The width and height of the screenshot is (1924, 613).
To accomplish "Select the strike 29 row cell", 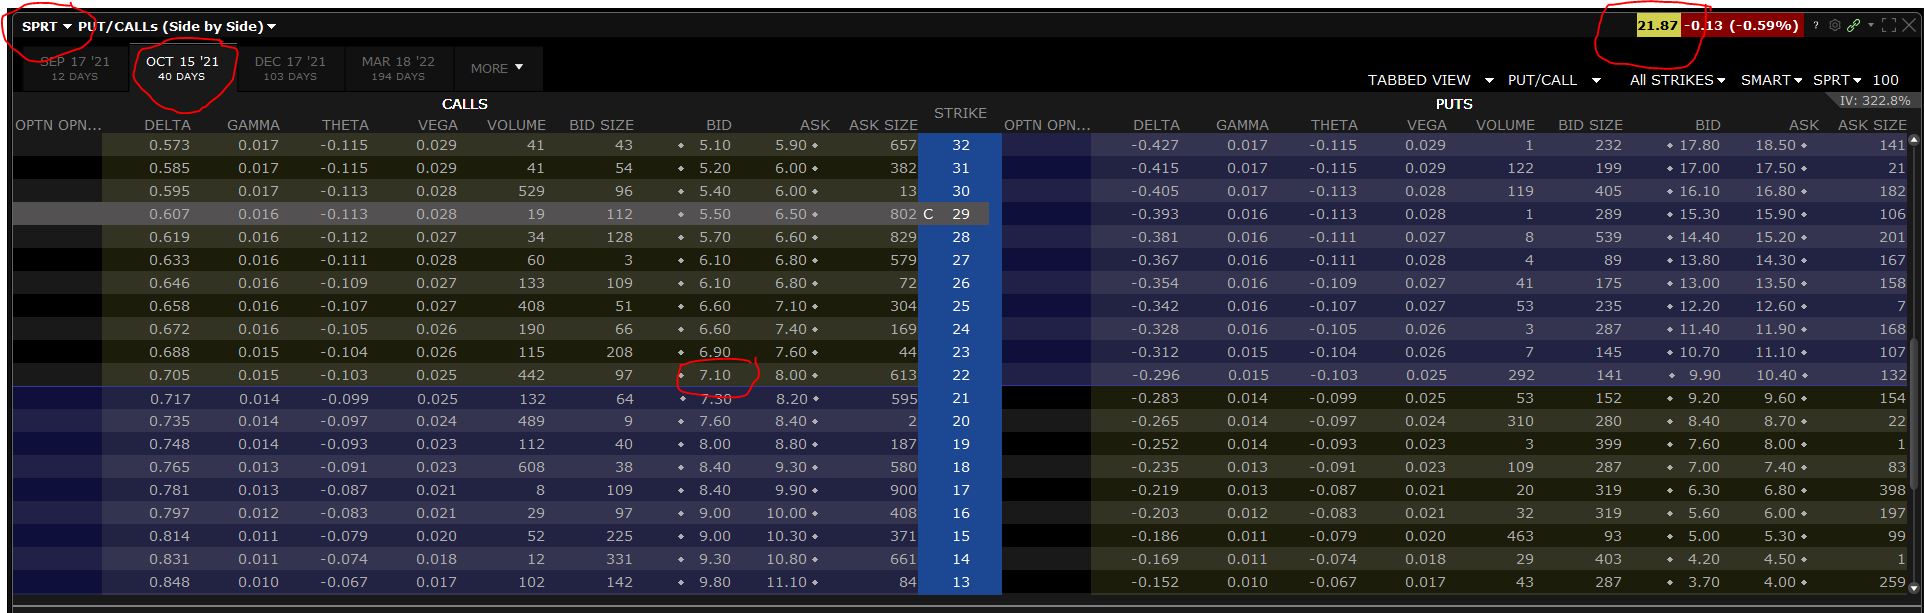I will click(960, 214).
